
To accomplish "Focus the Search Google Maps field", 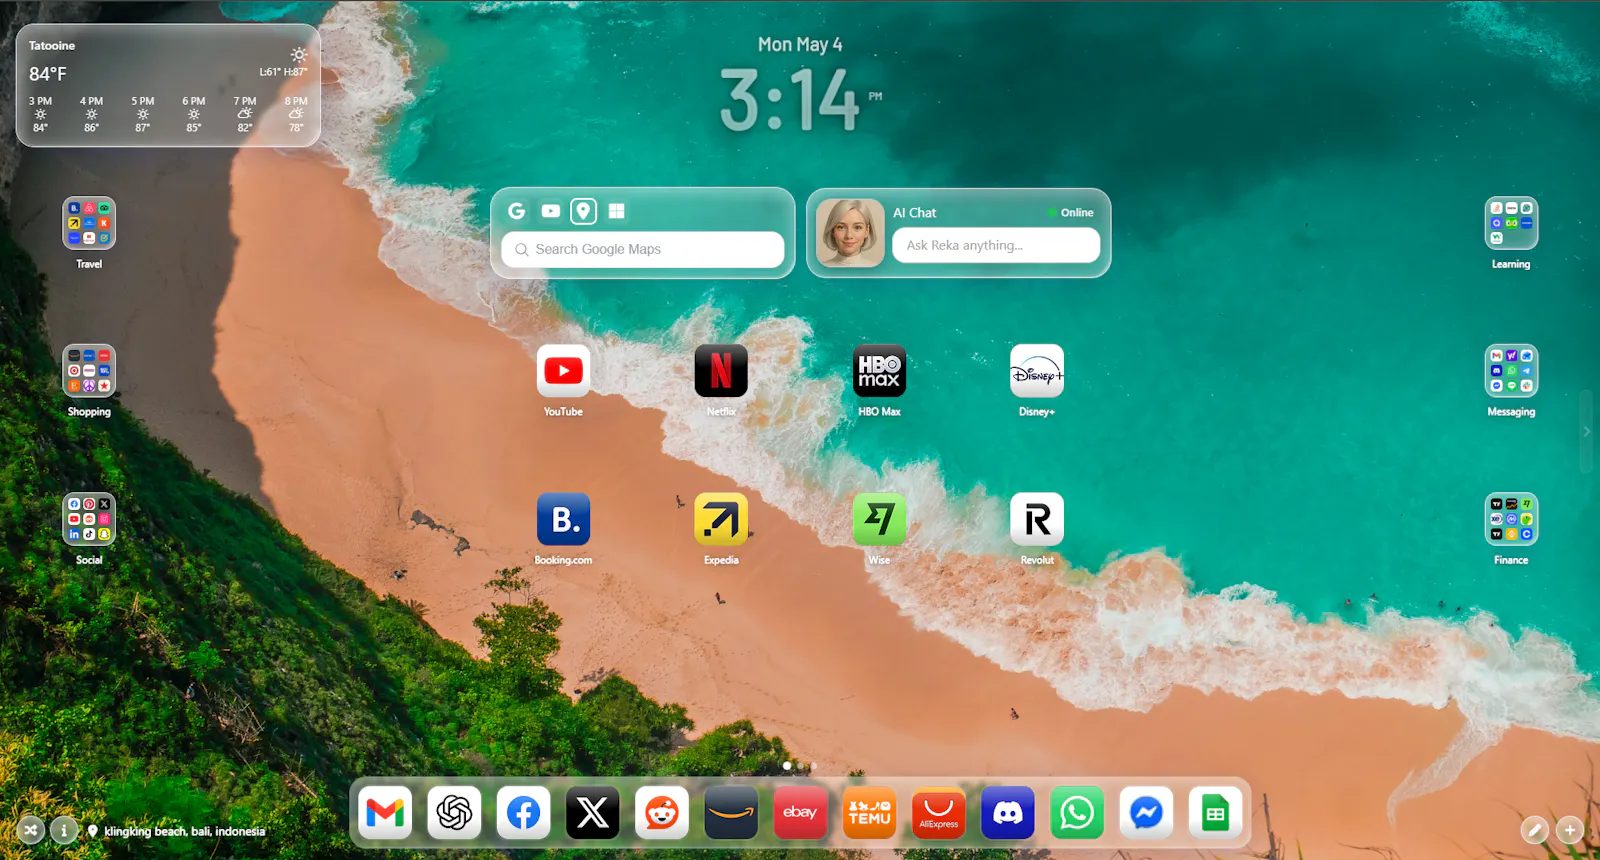I will coord(643,249).
